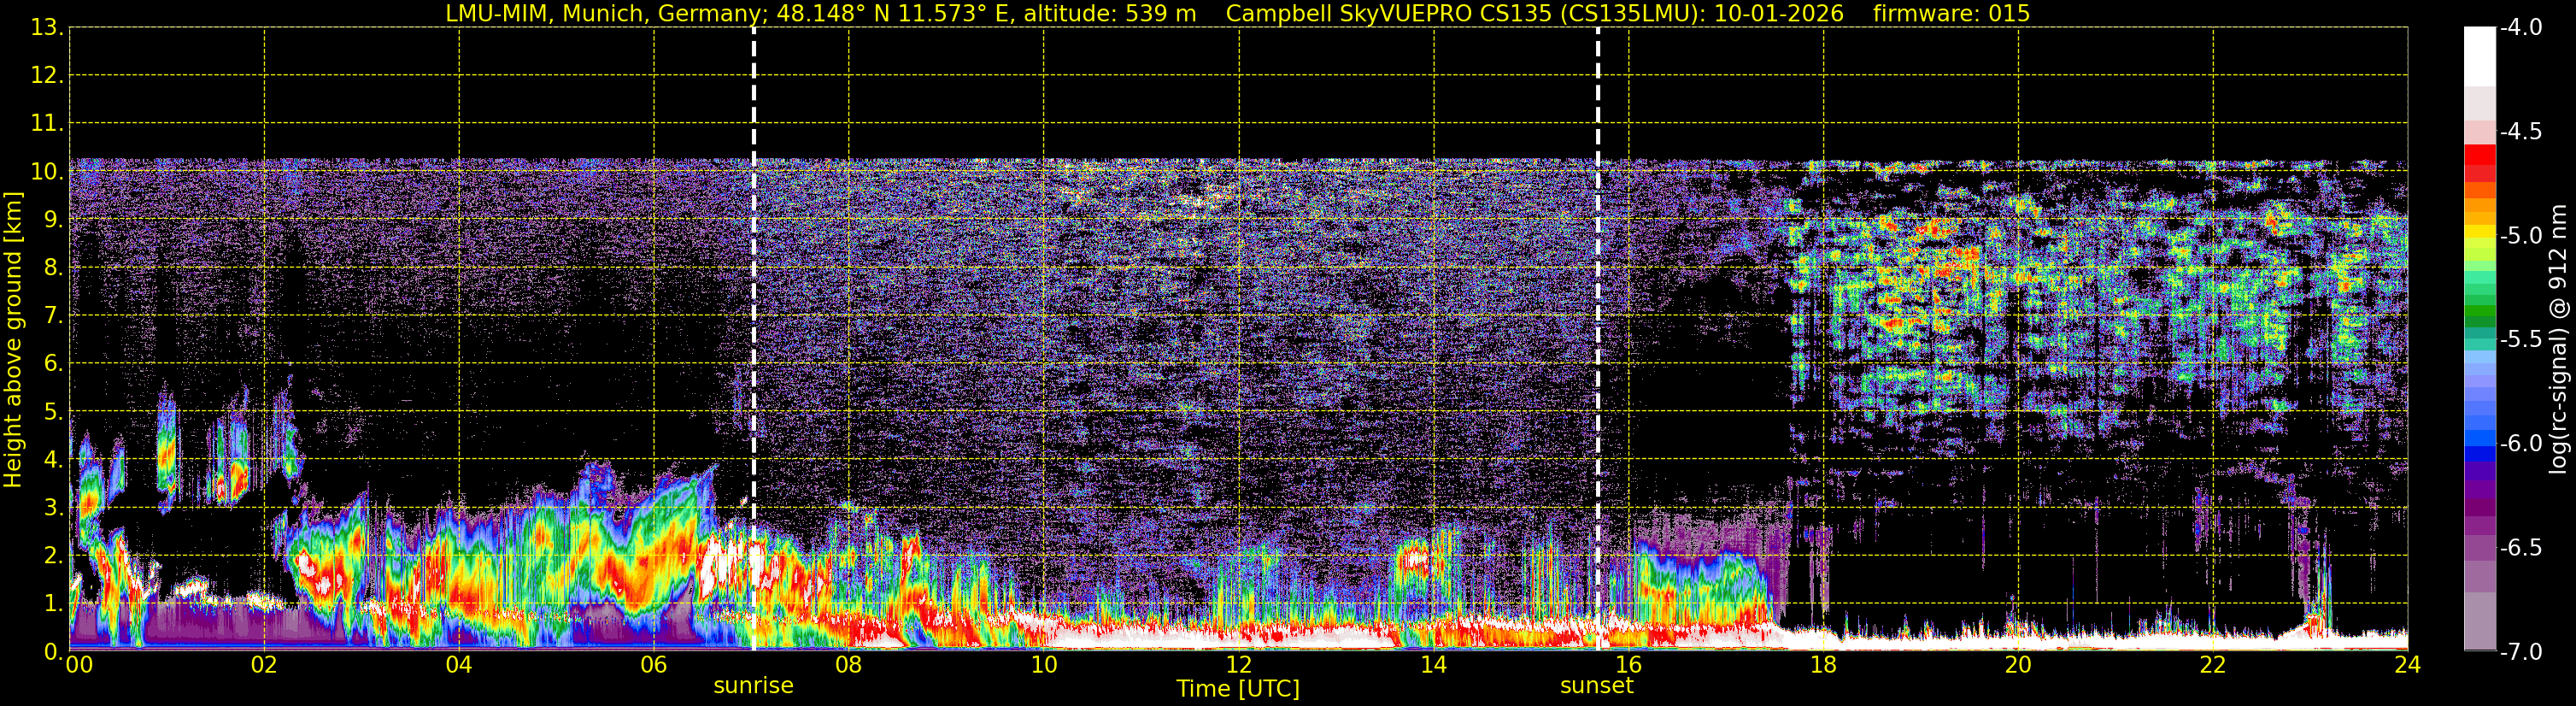The width and height of the screenshot is (2576, 706).
Task: Click the white top of the colorbar
Action: 2479,56
